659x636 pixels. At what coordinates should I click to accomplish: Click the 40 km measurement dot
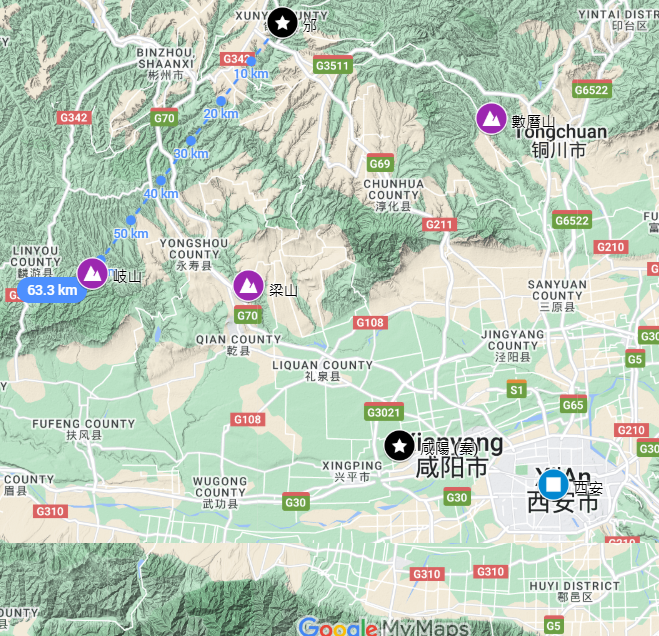161,181
